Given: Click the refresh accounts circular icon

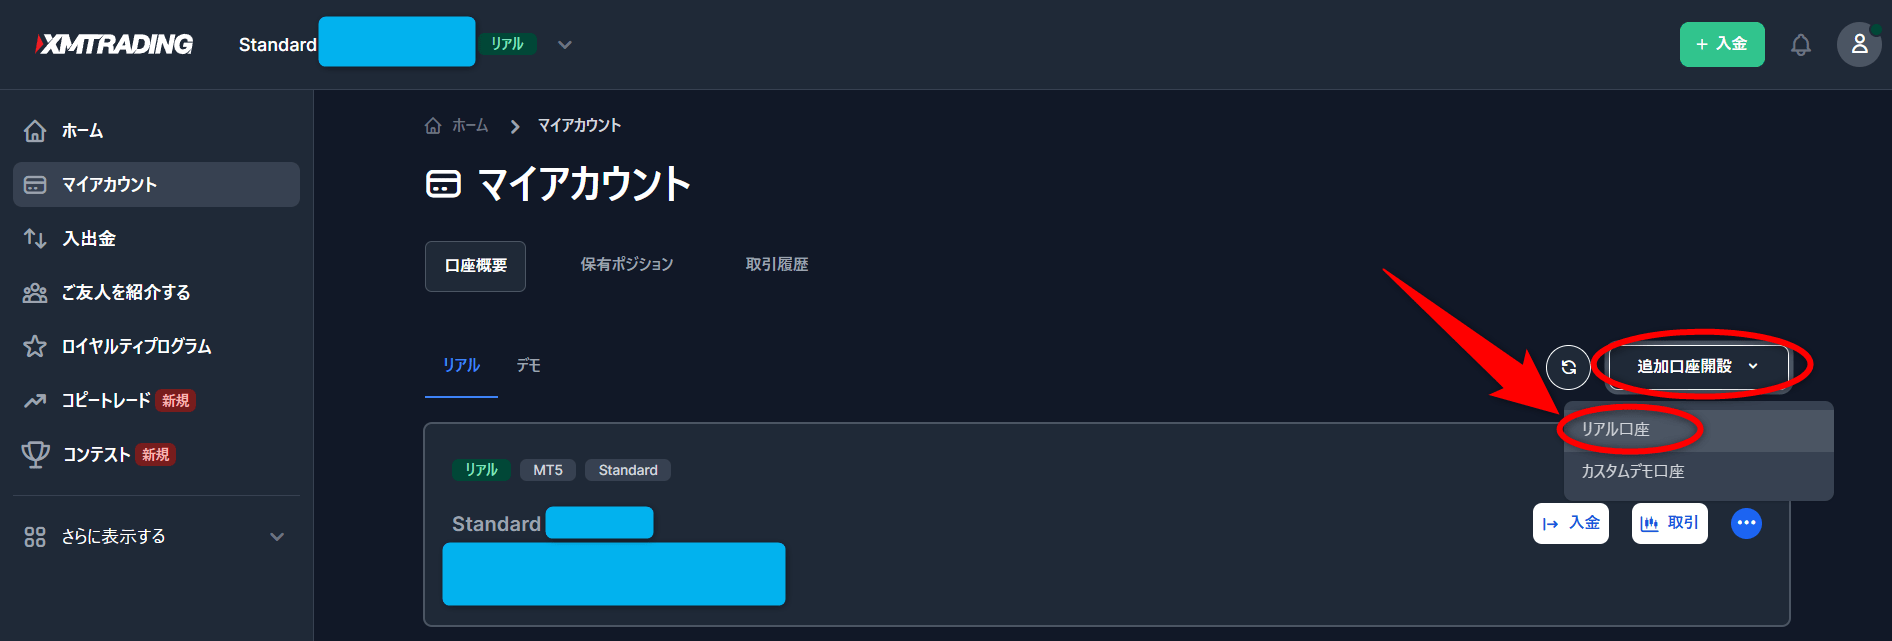Looking at the screenshot, I should (x=1568, y=367).
